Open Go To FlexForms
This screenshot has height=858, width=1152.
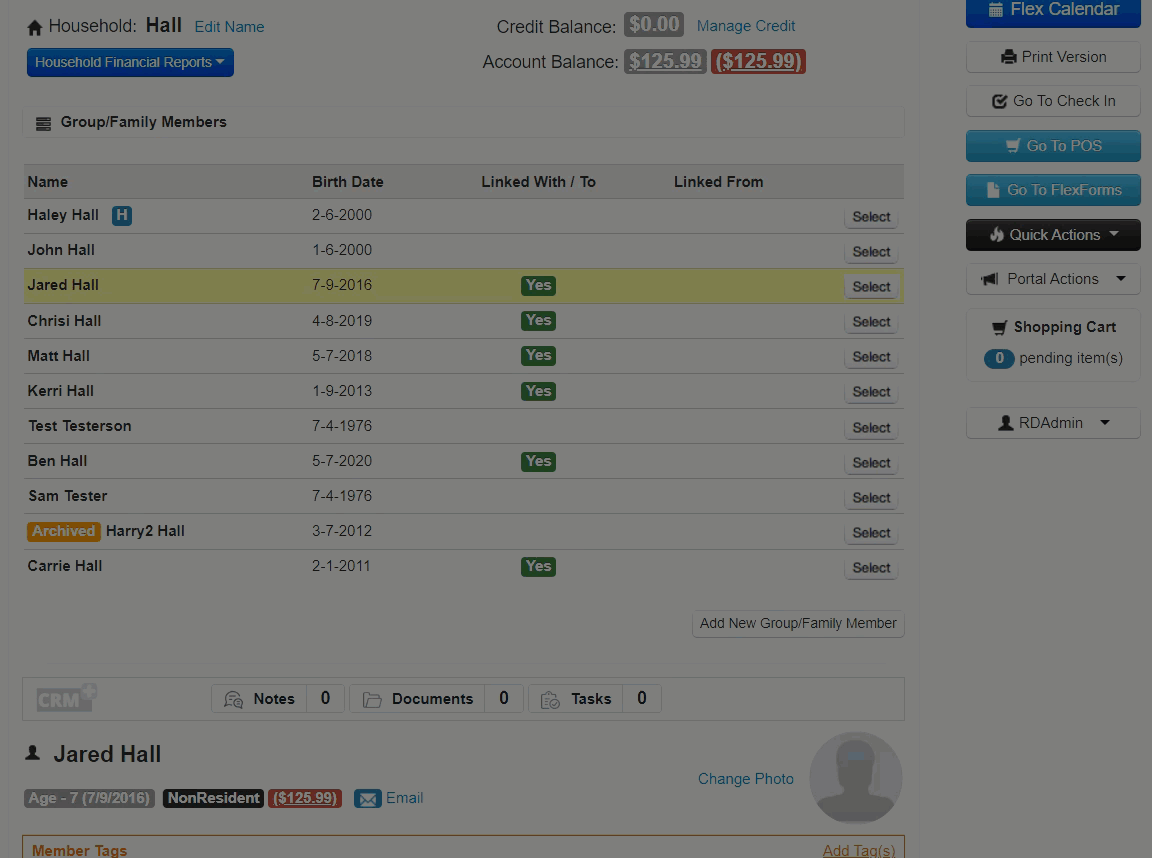[x=1053, y=190]
